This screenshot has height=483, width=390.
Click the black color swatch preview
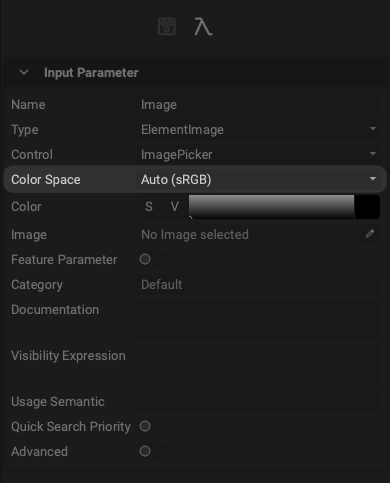tap(367, 207)
